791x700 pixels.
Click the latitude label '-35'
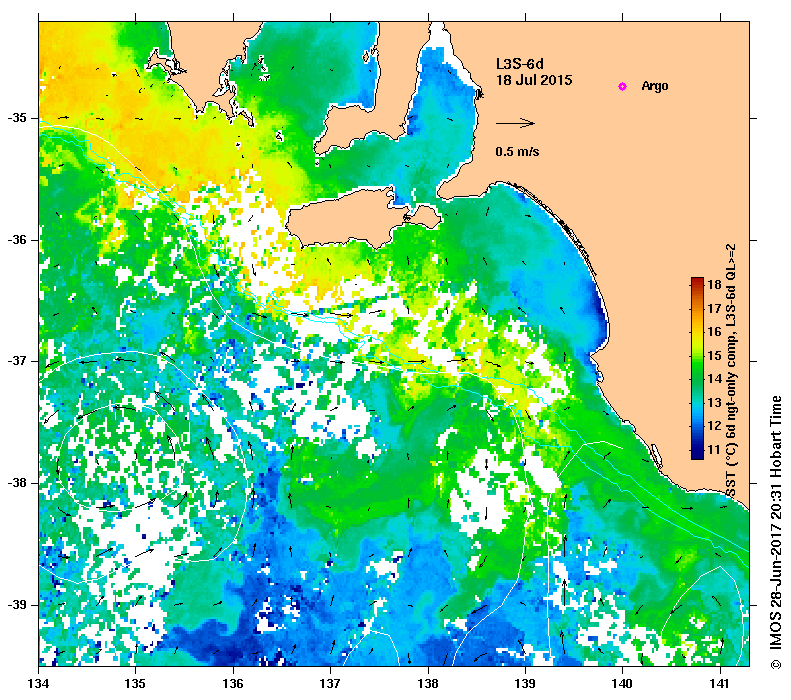pos(16,119)
